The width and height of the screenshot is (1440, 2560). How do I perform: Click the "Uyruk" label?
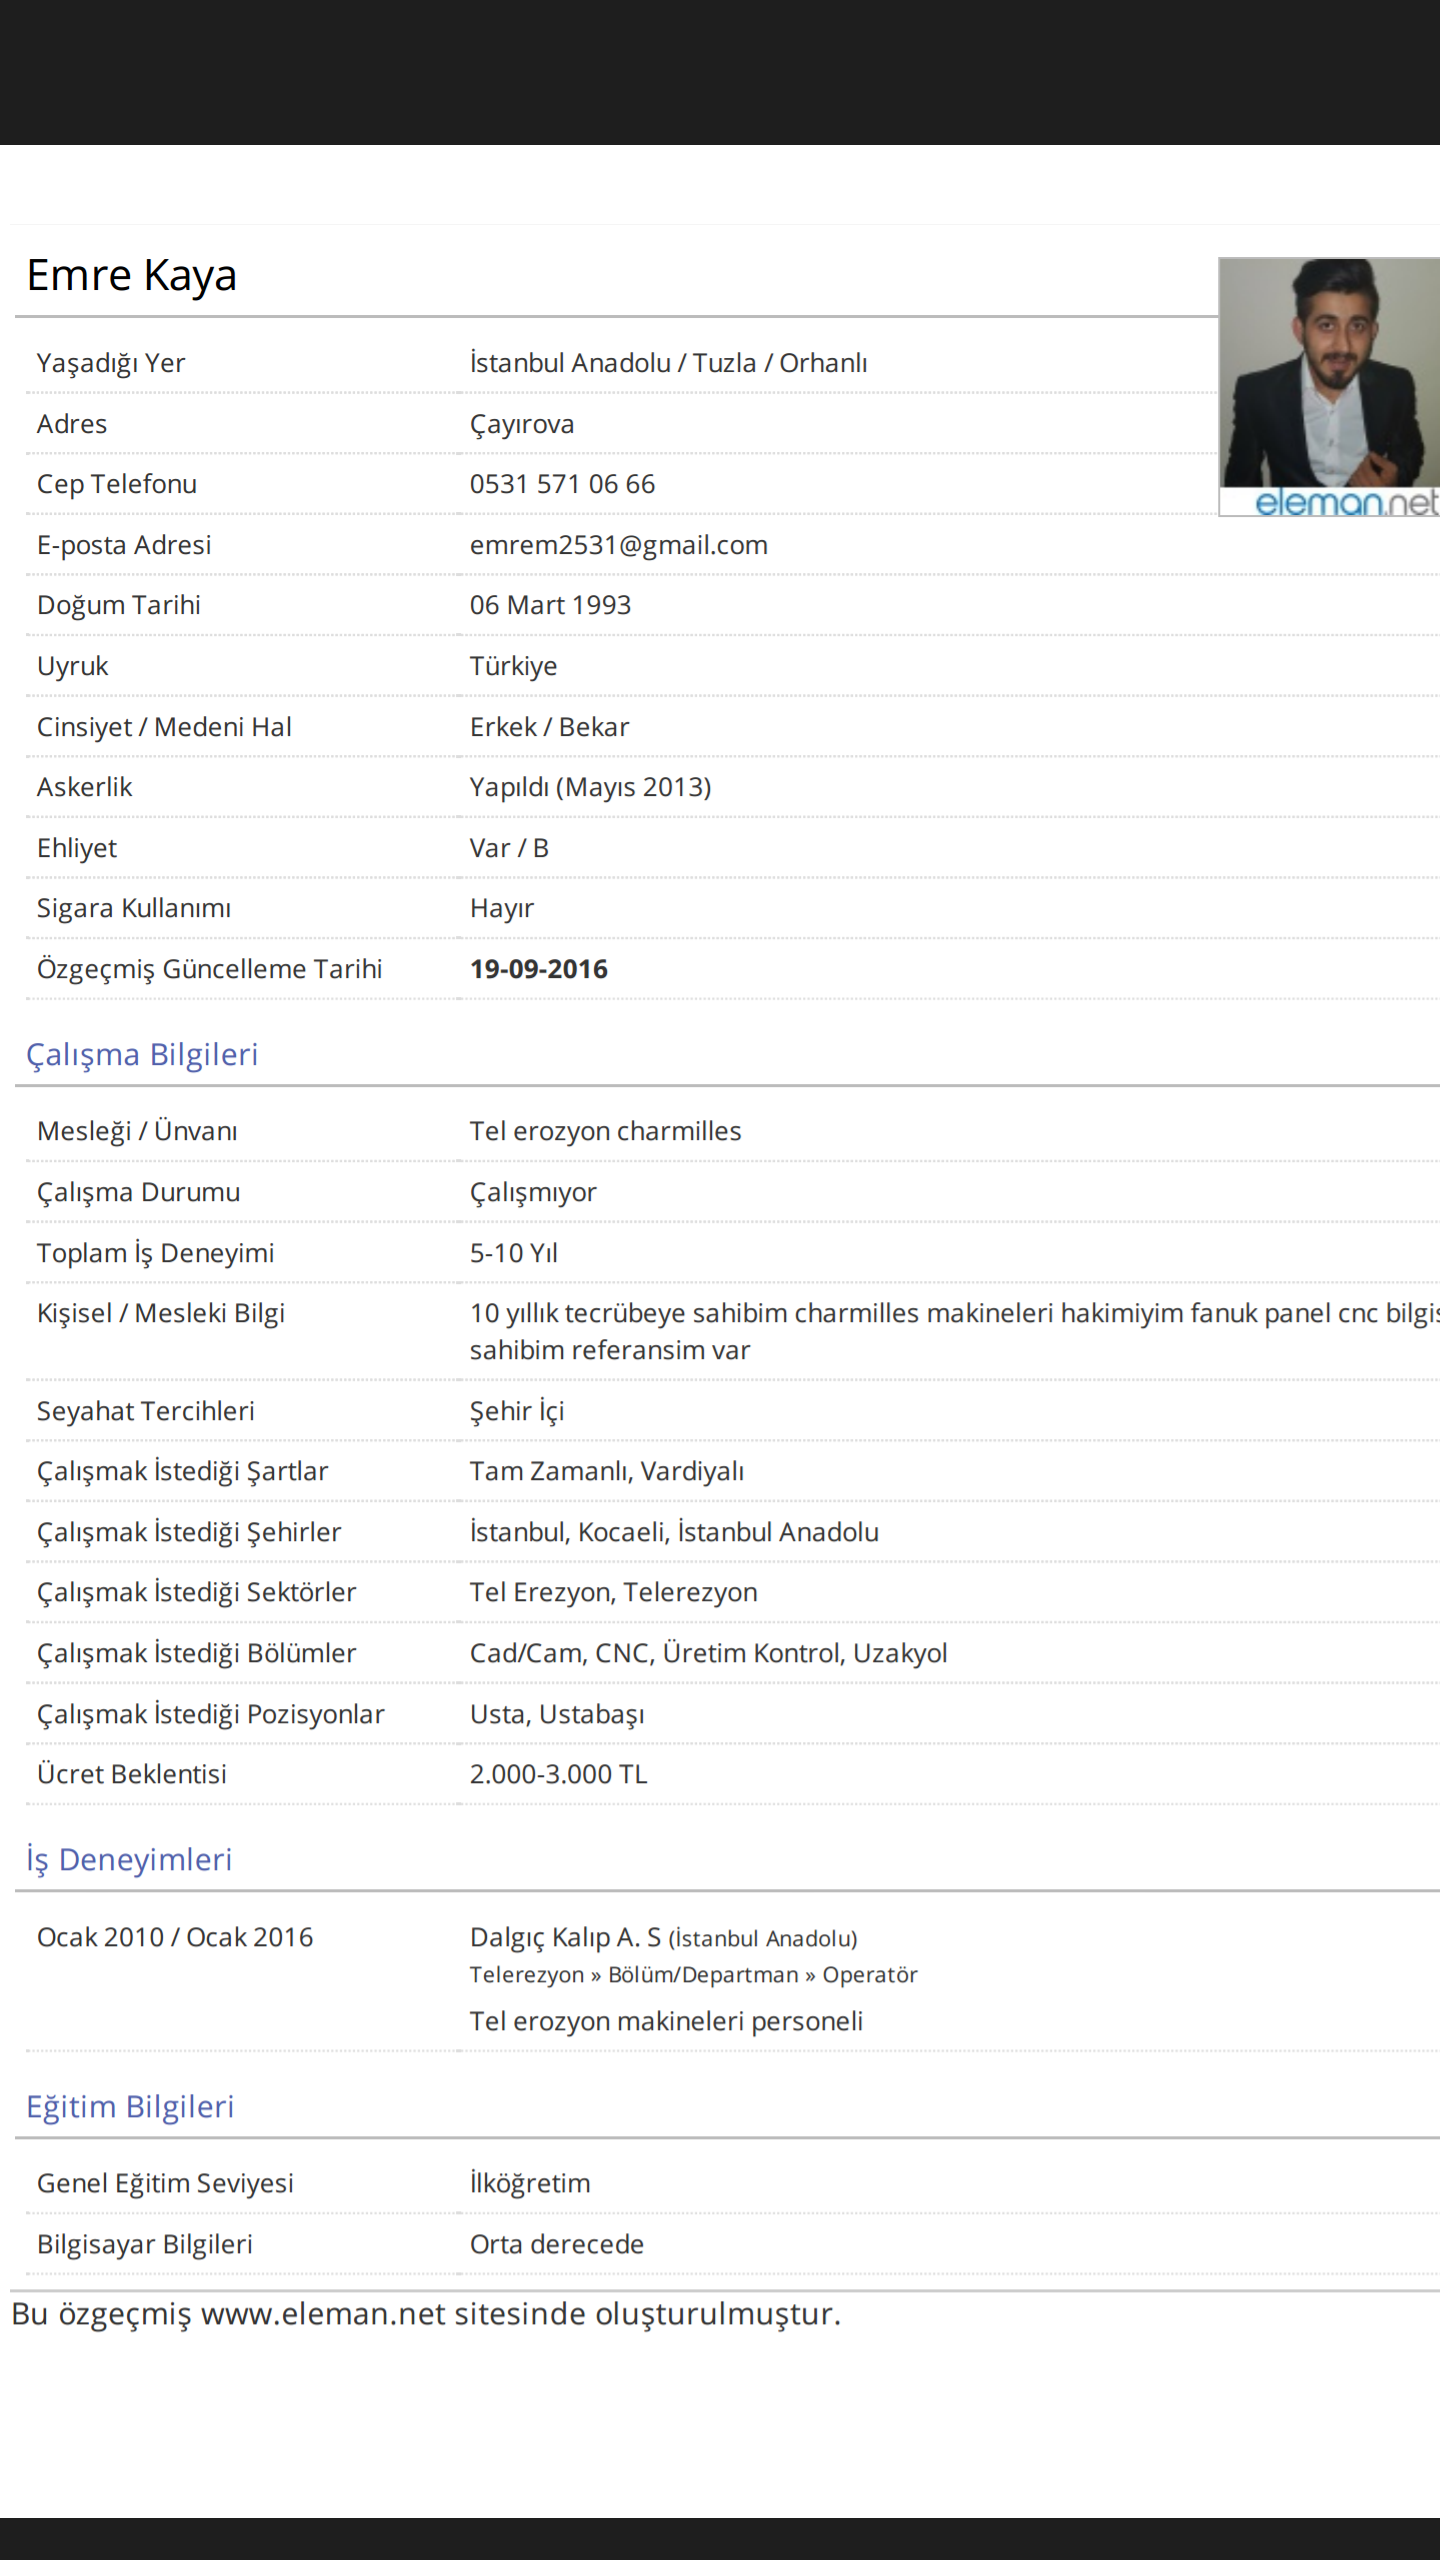pos(72,666)
